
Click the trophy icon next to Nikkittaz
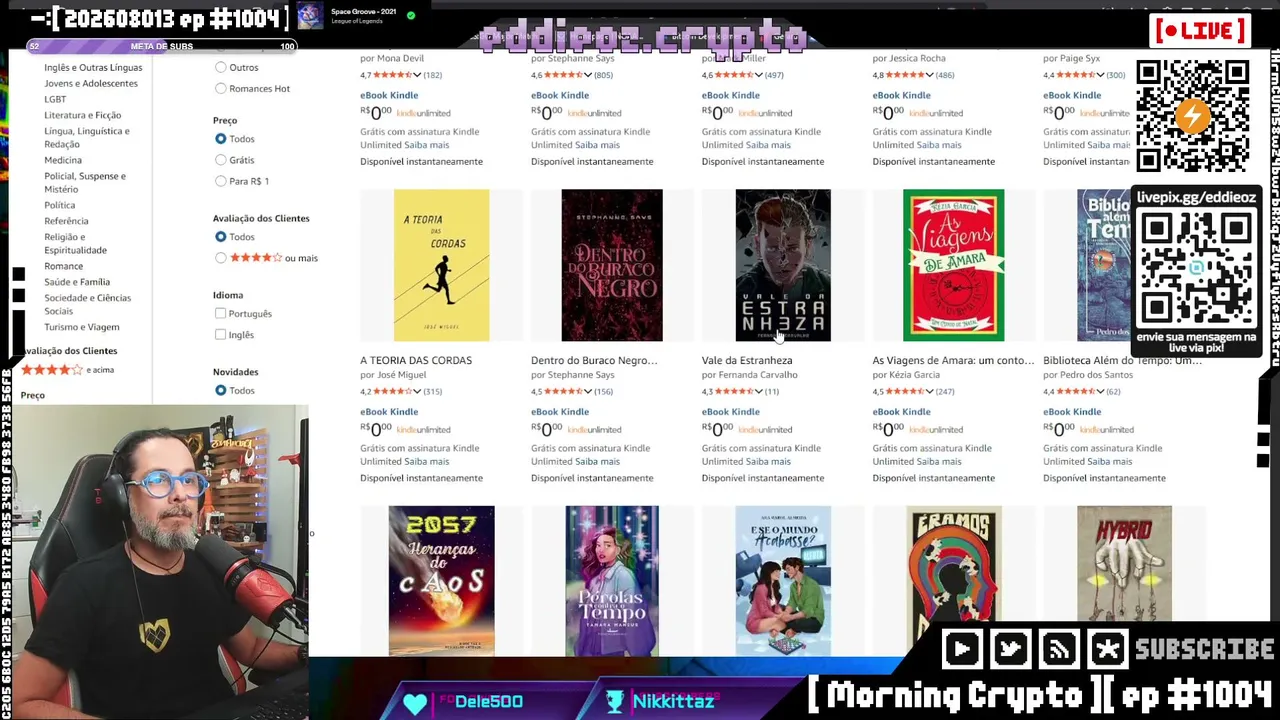click(615, 702)
